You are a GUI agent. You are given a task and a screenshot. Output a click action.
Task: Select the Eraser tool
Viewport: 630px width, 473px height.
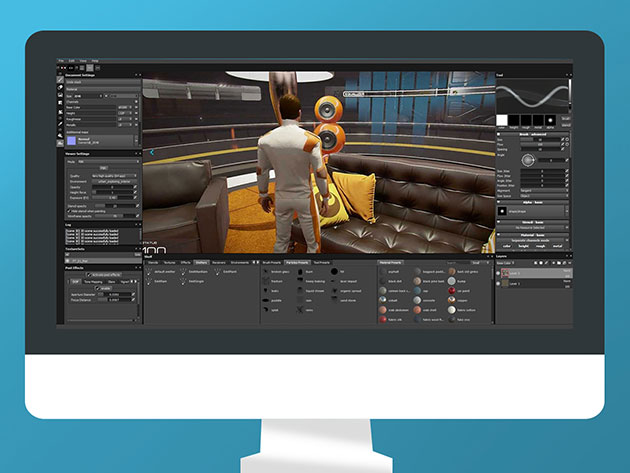(x=60, y=87)
